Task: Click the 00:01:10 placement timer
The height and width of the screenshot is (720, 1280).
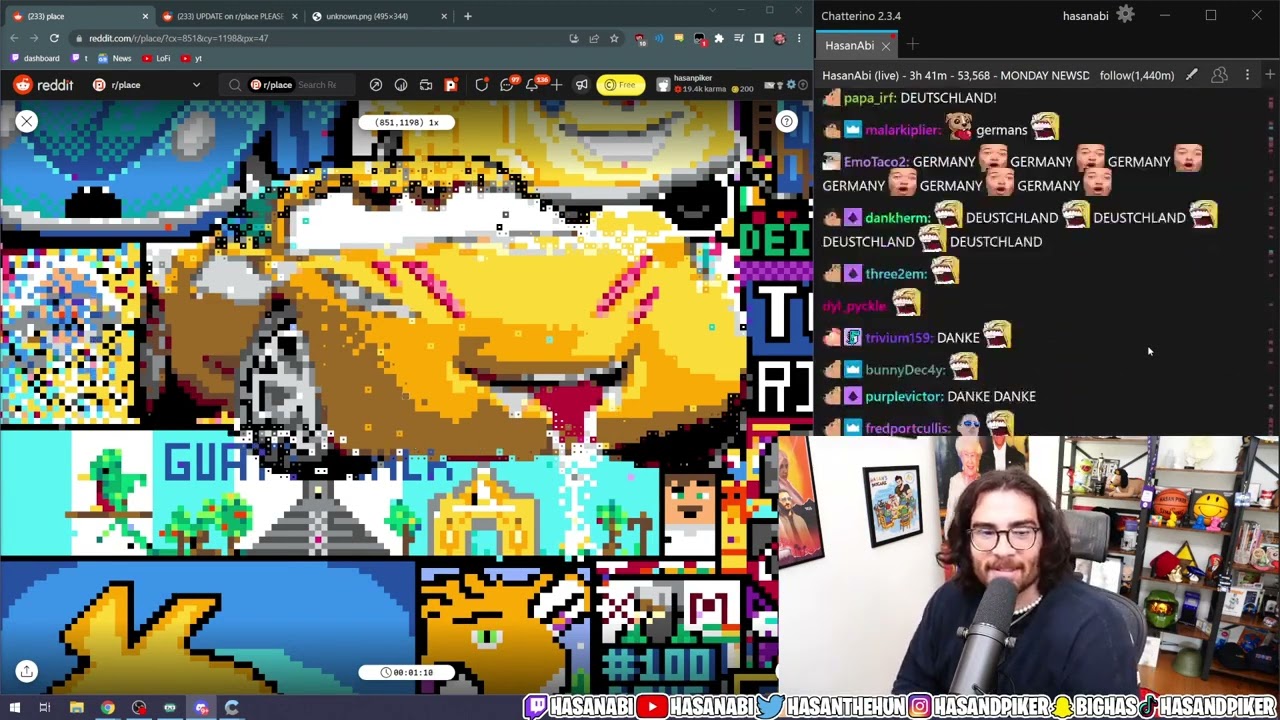Action: coord(406,672)
